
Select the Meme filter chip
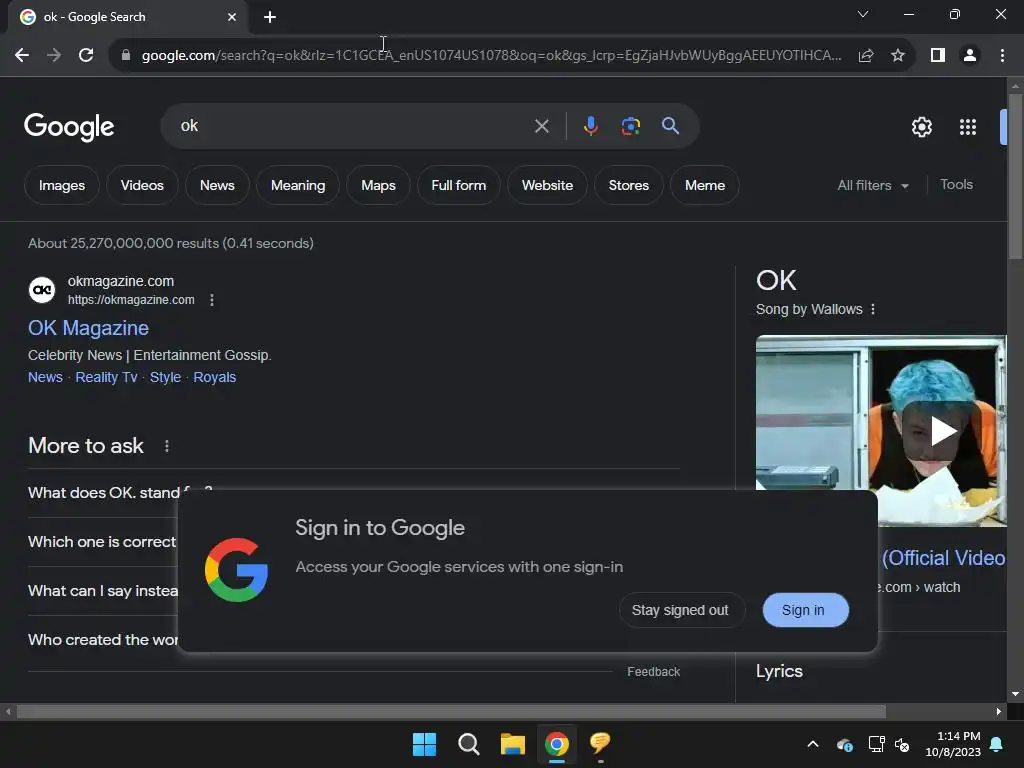pyautogui.click(x=705, y=185)
